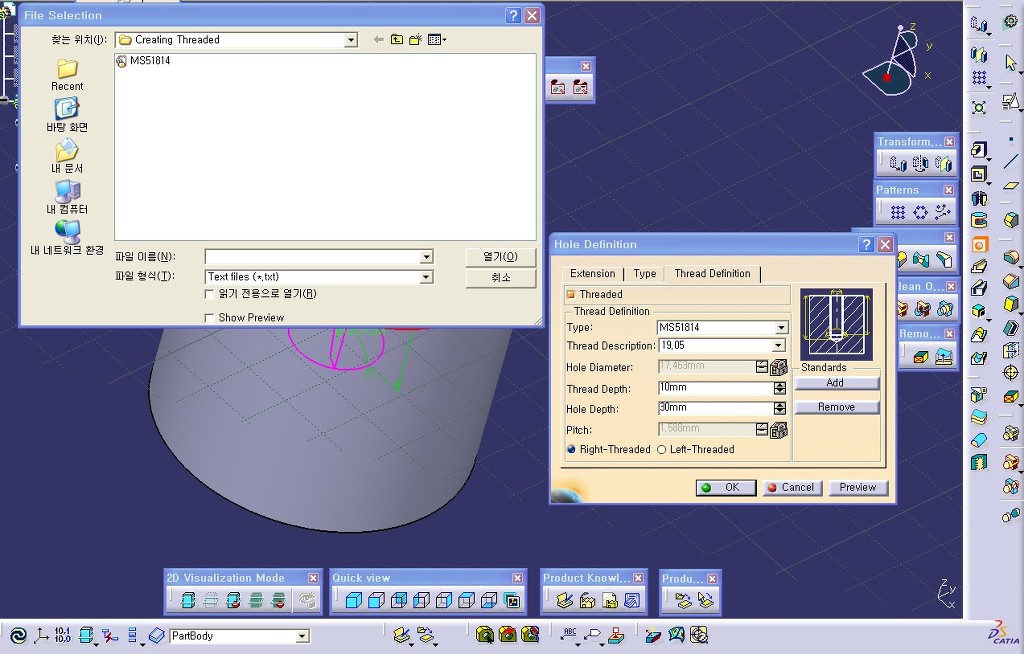The width and height of the screenshot is (1024, 654).
Task: Click the up-one-level folder icon
Action: [397, 40]
